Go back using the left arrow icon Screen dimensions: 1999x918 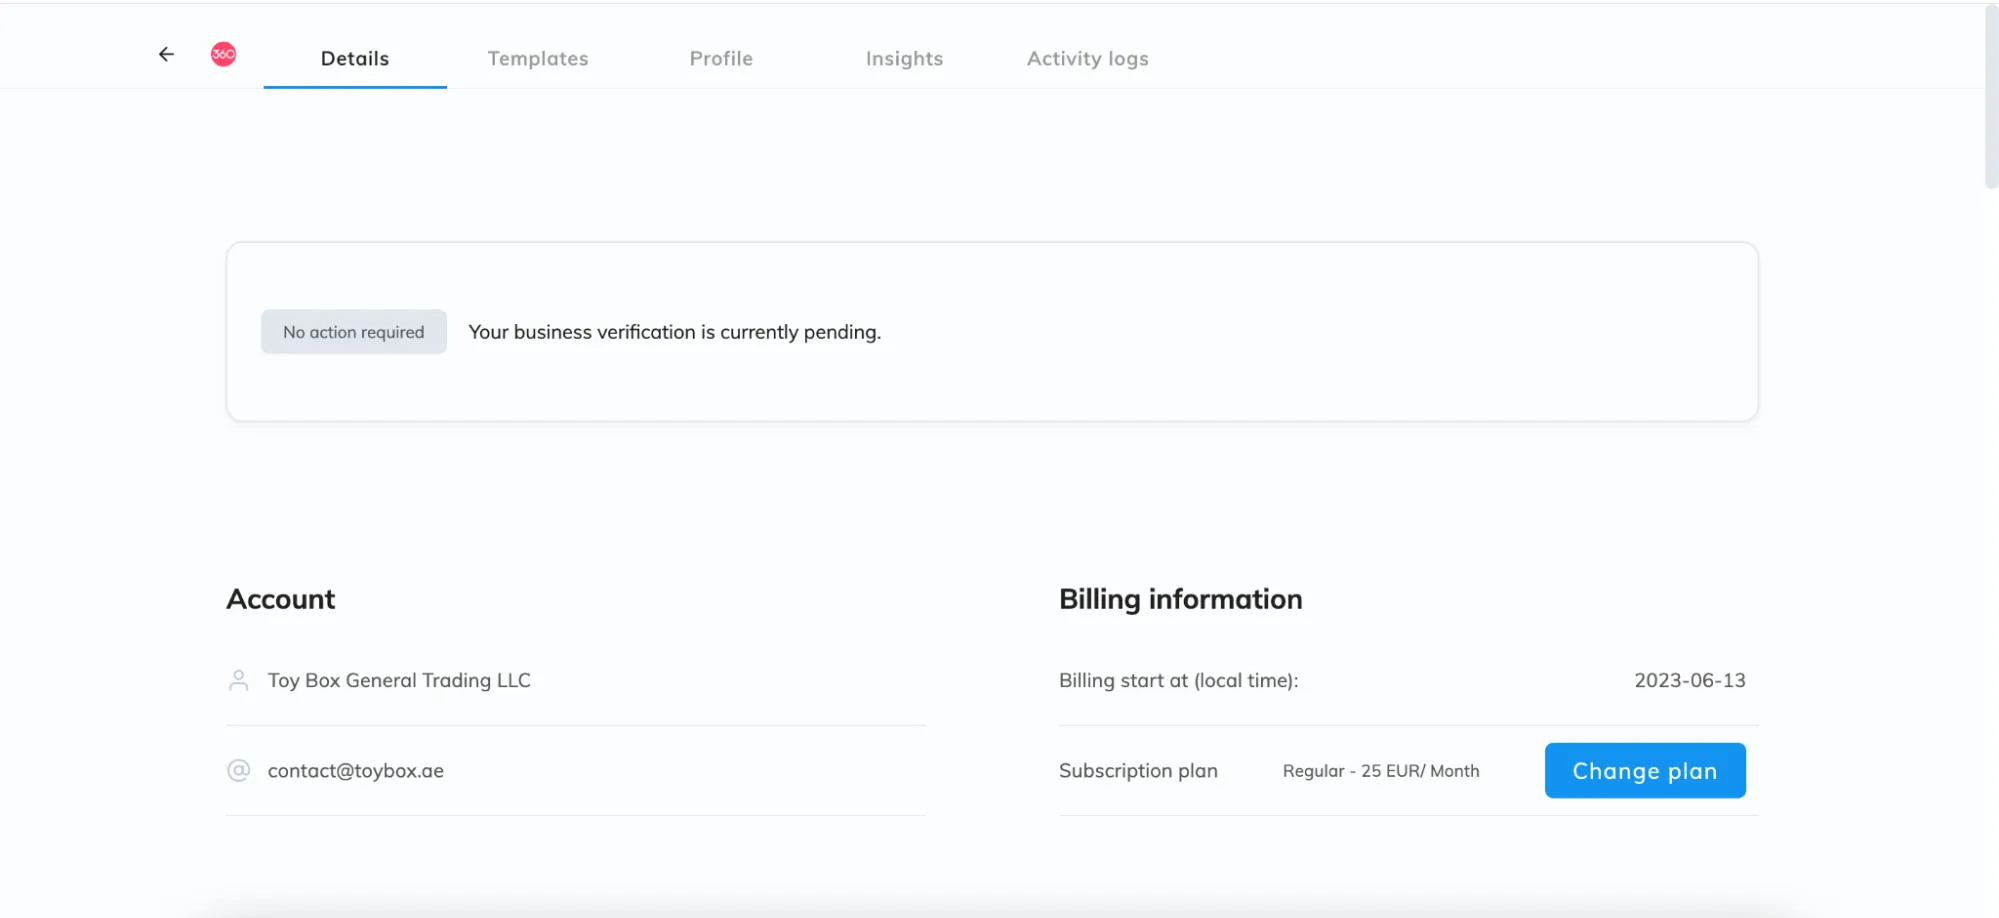click(166, 55)
